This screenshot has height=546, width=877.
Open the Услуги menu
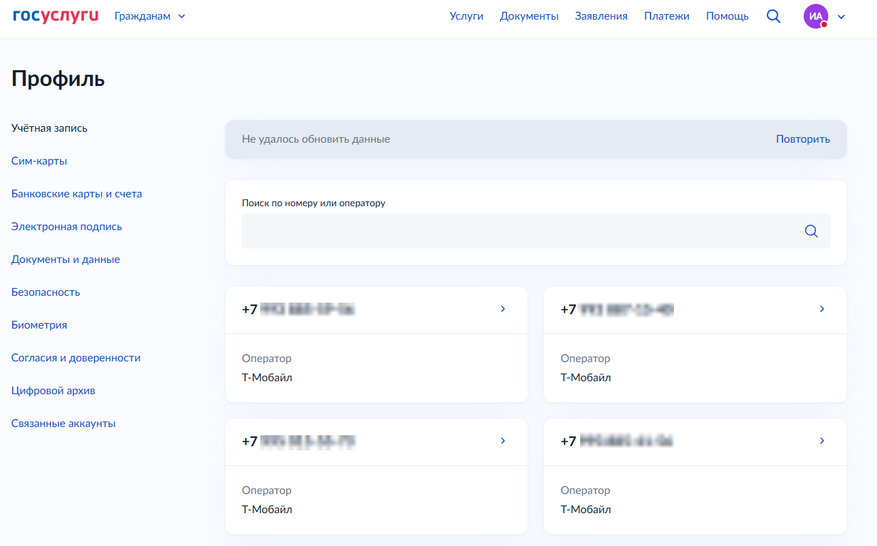click(x=466, y=16)
